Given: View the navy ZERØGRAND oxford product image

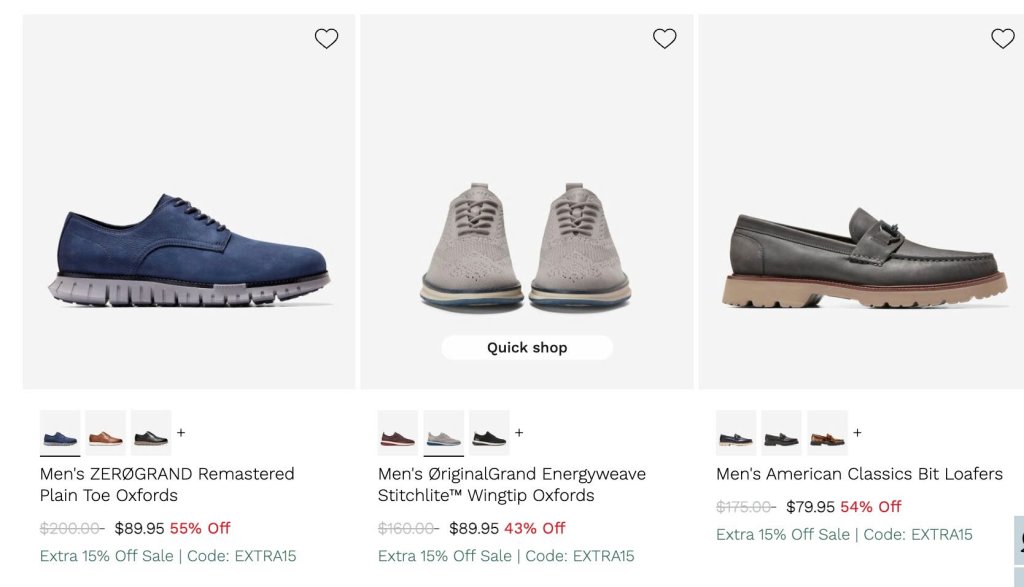Looking at the screenshot, I should pyautogui.click(x=189, y=202).
